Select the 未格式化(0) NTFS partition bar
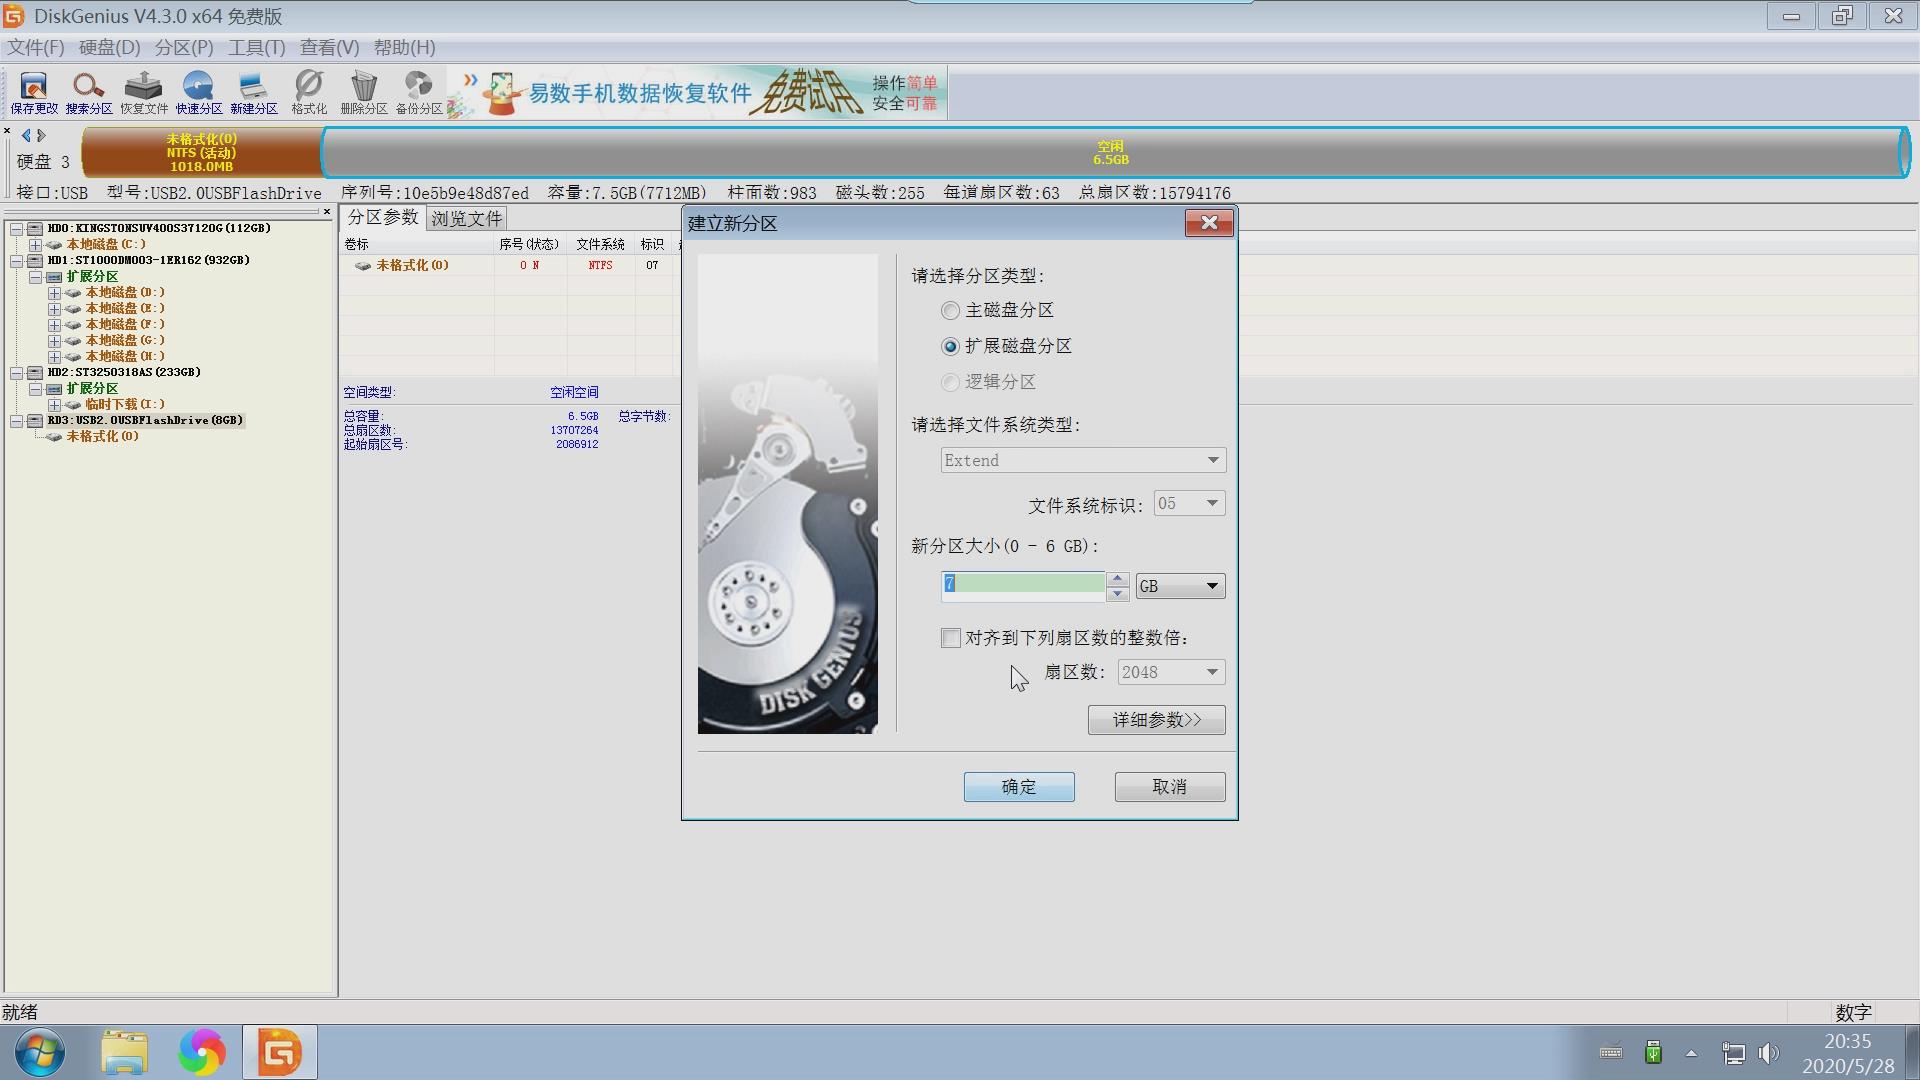The width and height of the screenshot is (1920, 1080). (x=202, y=153)
